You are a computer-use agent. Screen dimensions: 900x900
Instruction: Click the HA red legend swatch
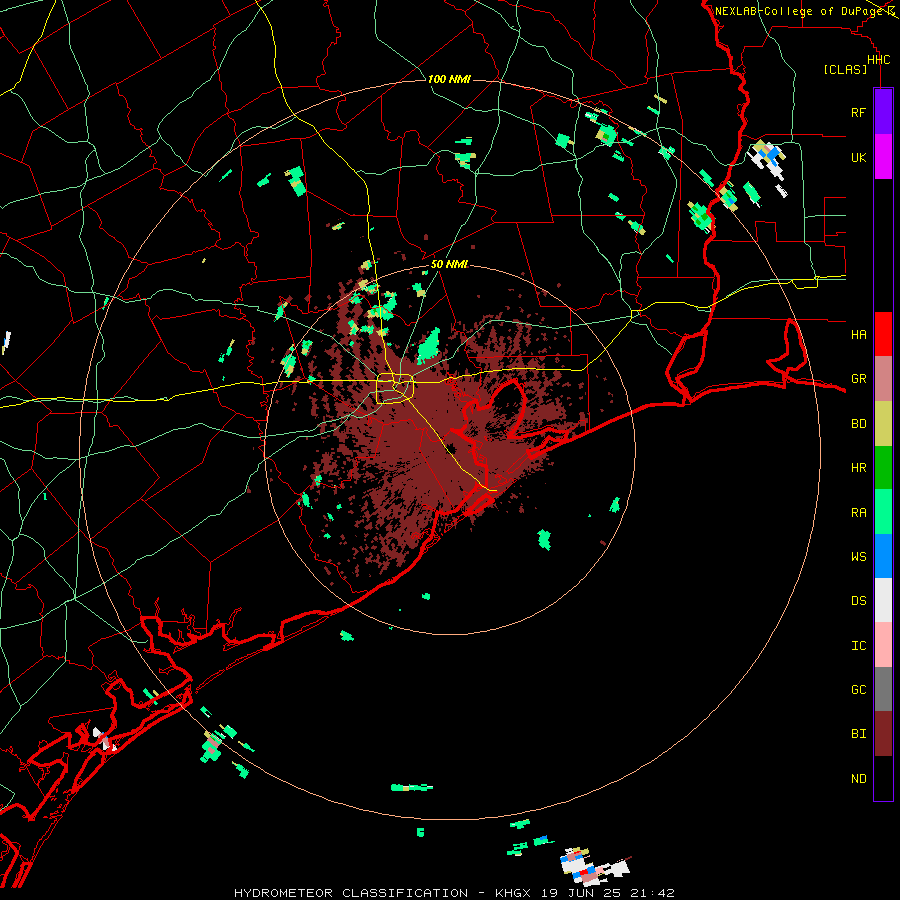coord(883,334)
